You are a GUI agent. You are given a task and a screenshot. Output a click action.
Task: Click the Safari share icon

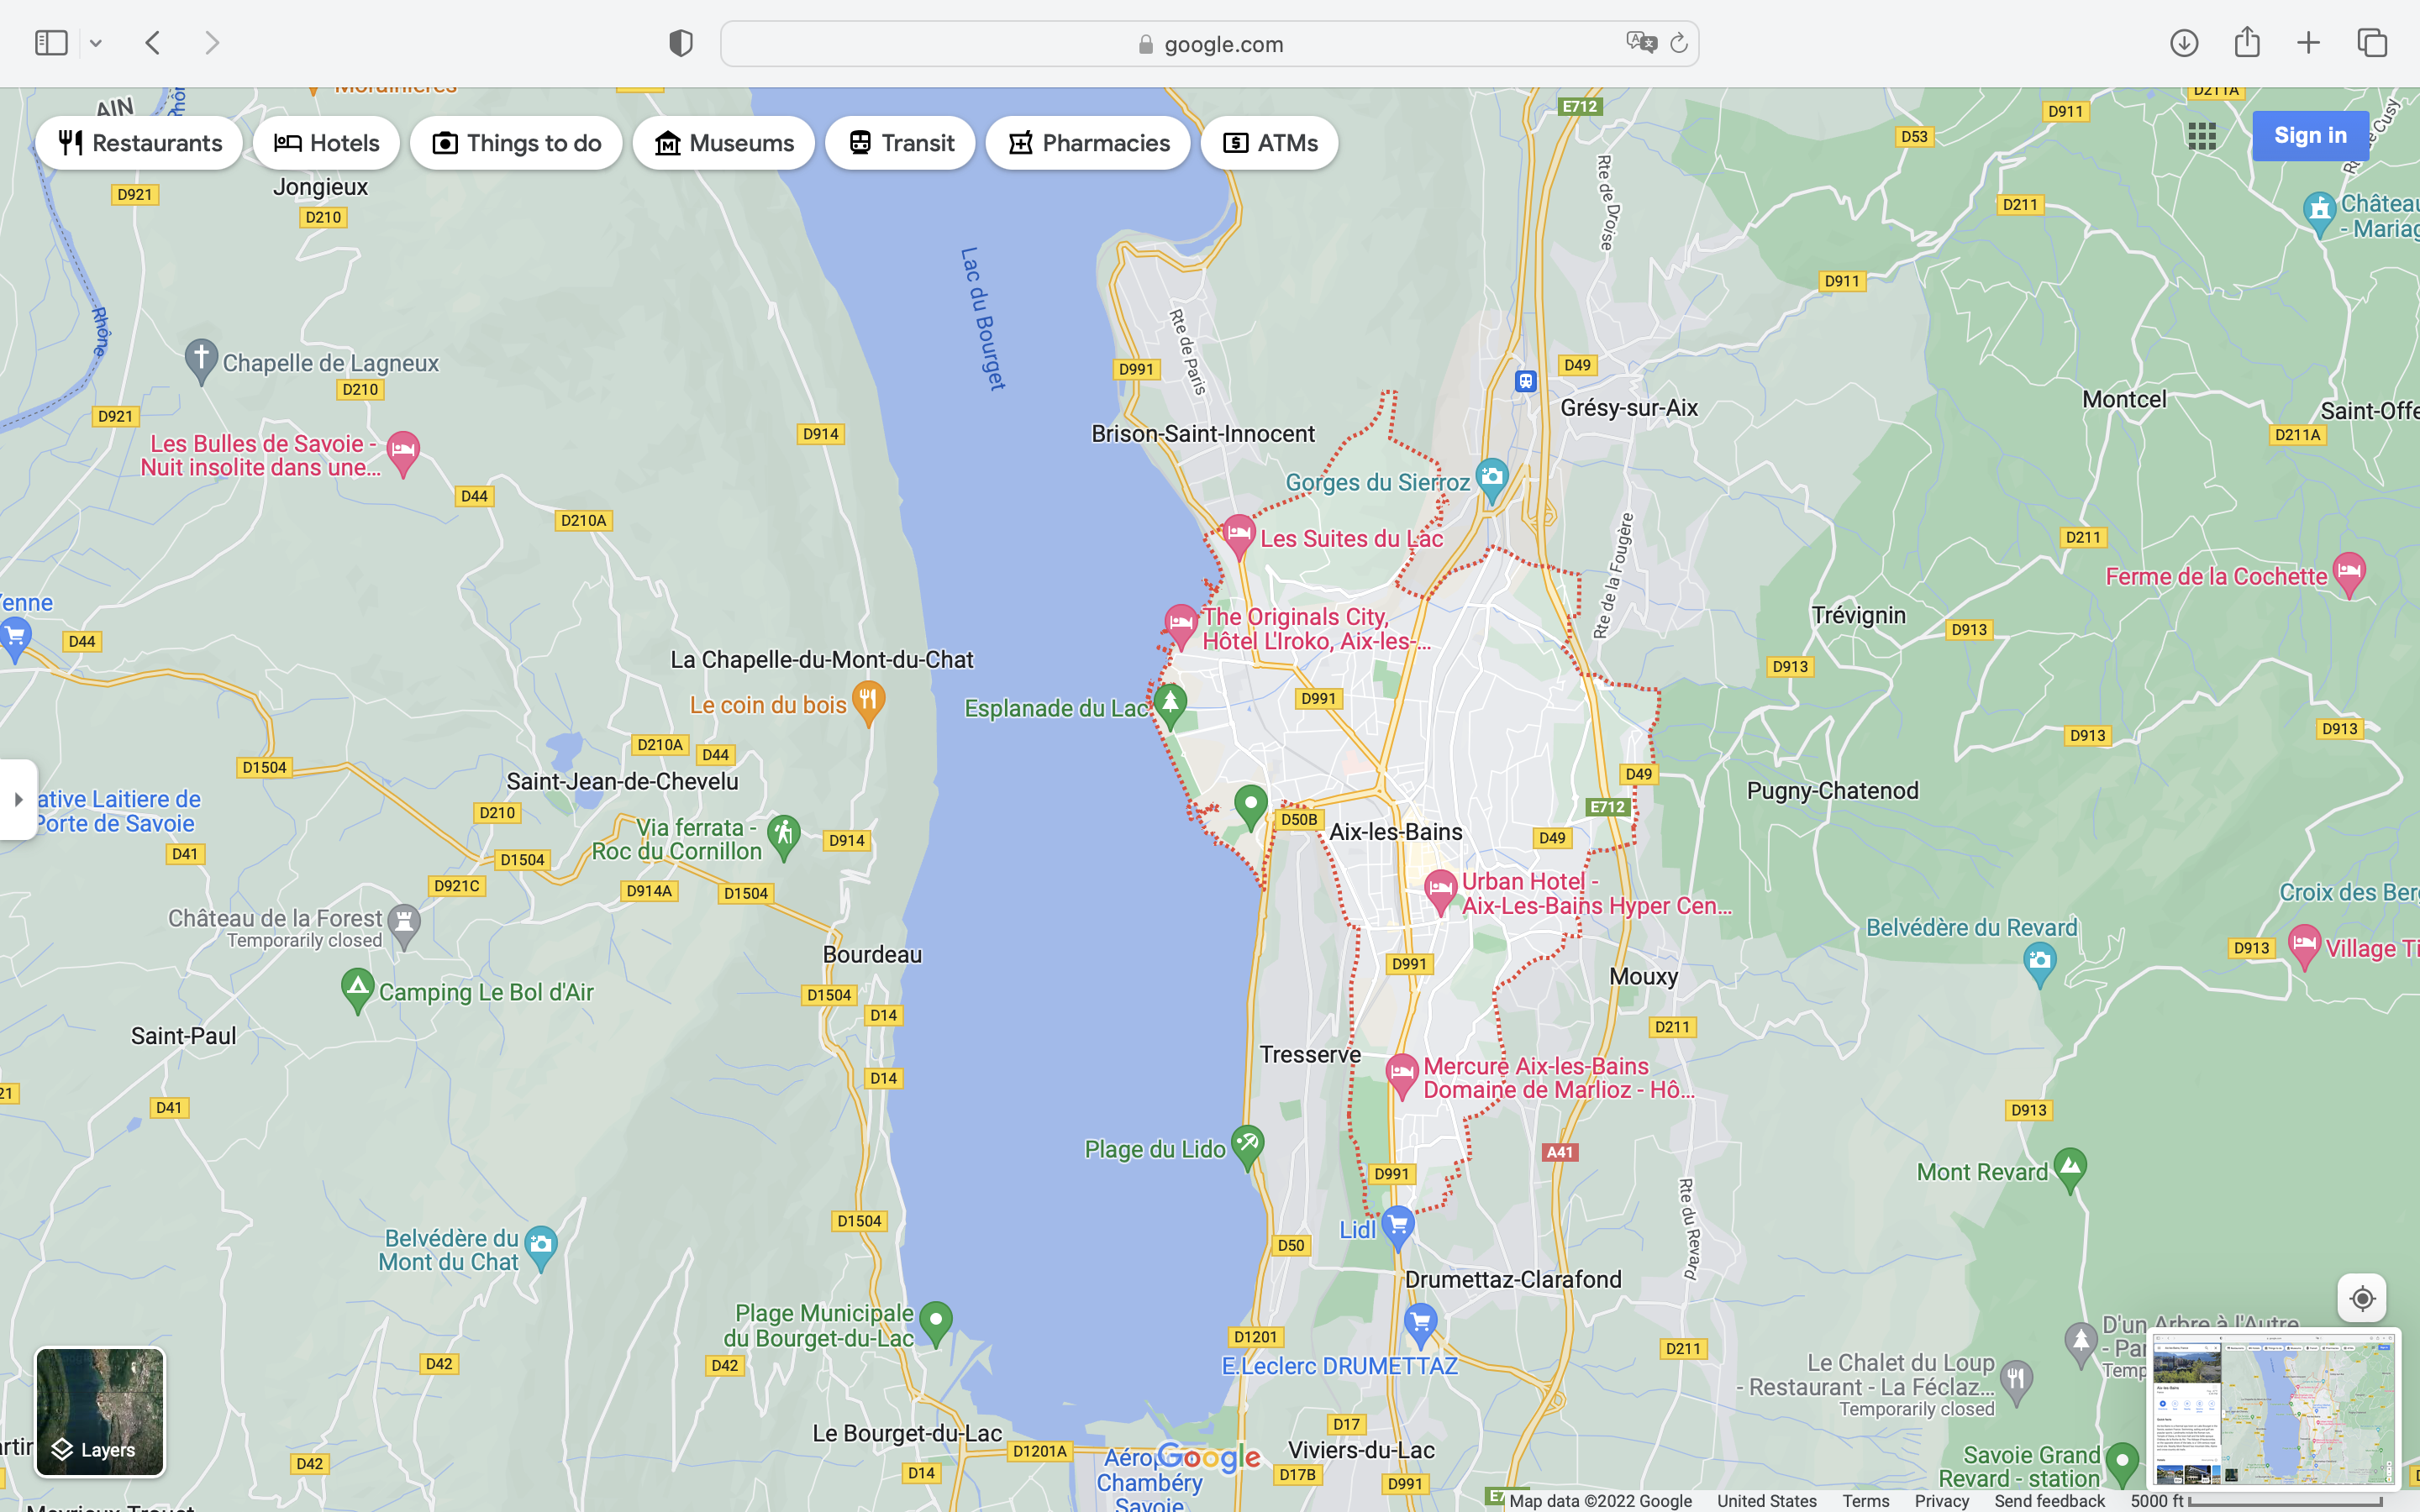tap(2247, 42)
